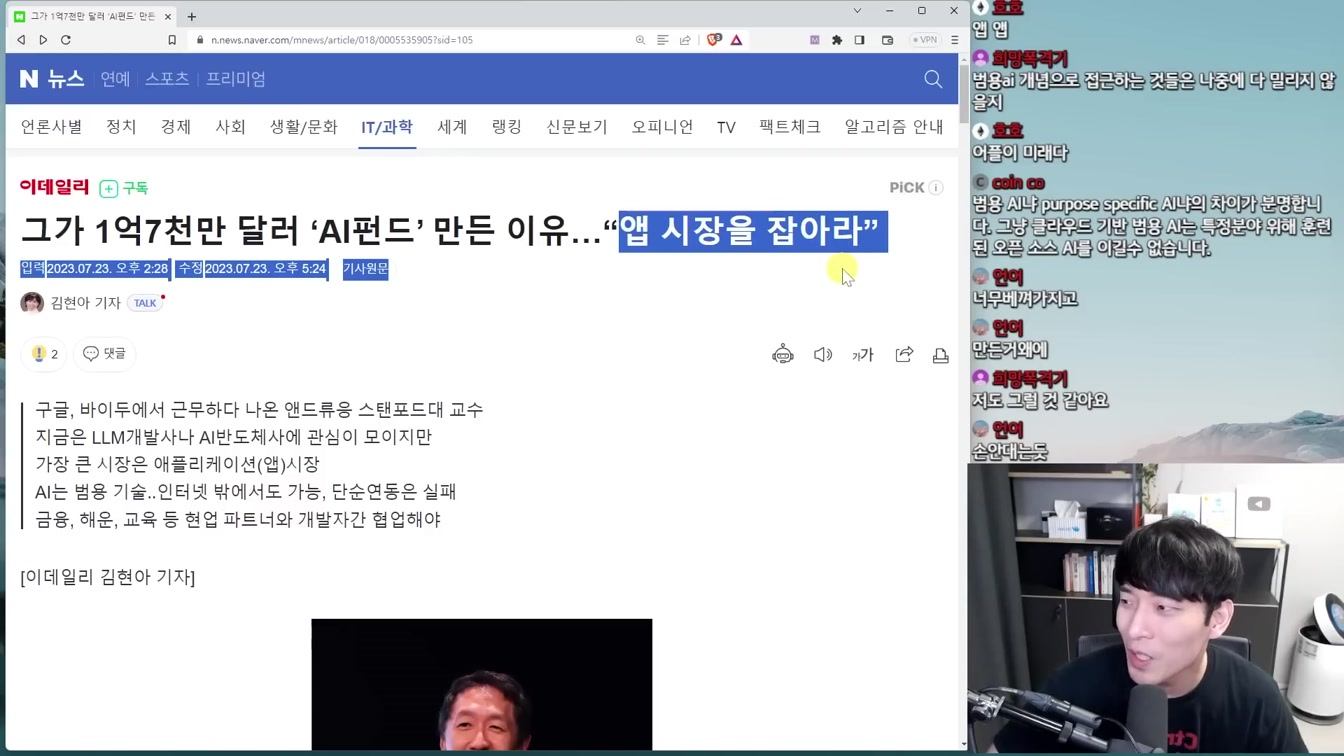
Task: Open the 기사원문 original article link
Action: [x=365, y=268]
